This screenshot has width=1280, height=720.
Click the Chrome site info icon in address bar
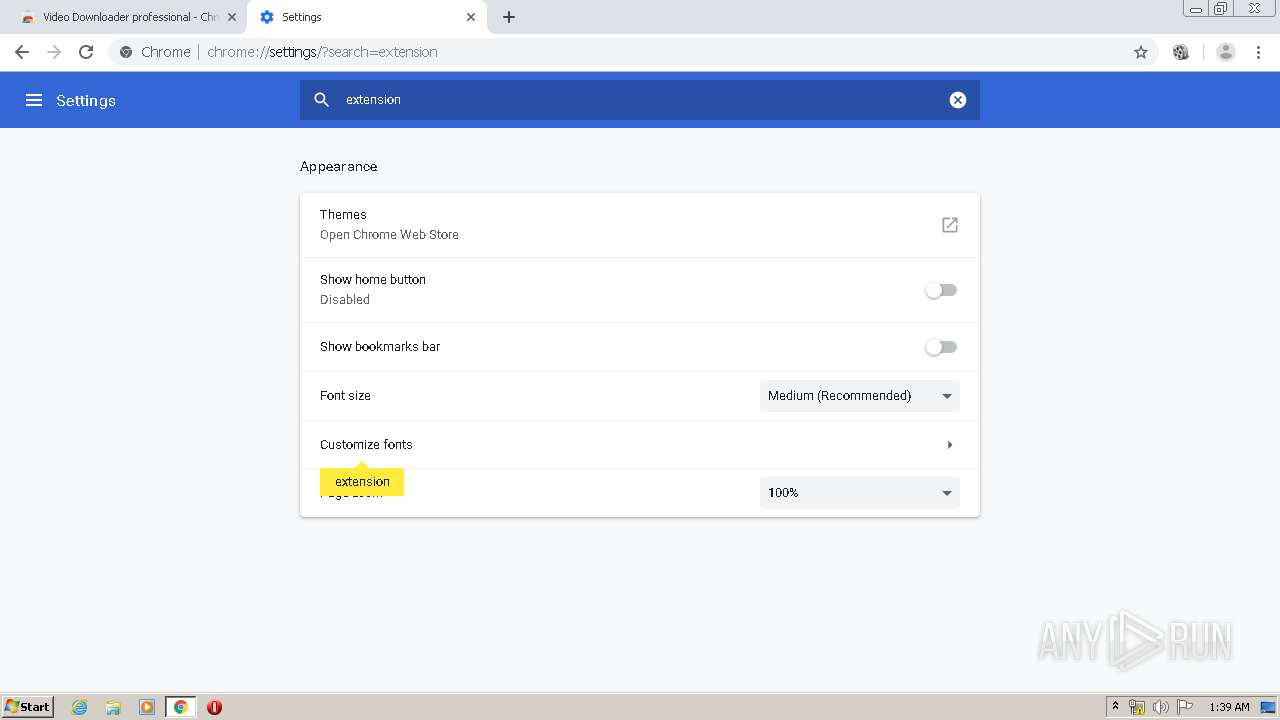[126, 52]
